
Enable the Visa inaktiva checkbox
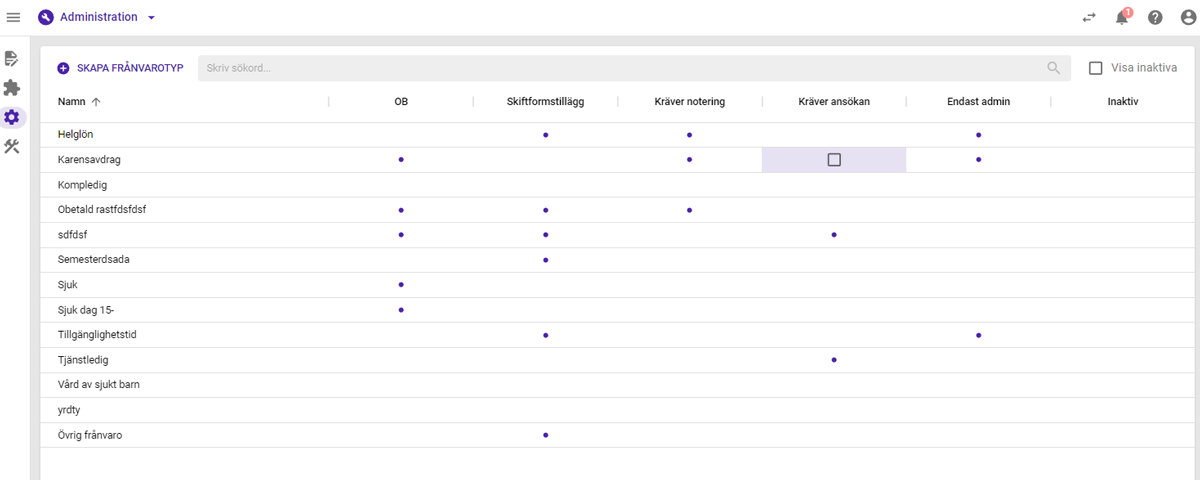[x=1096, y=68]
